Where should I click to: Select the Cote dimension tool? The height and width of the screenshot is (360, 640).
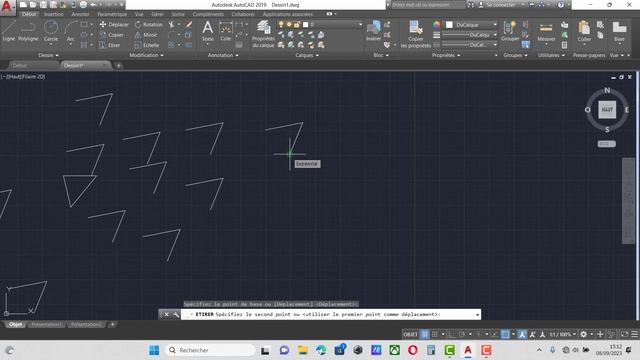point(226,31)
